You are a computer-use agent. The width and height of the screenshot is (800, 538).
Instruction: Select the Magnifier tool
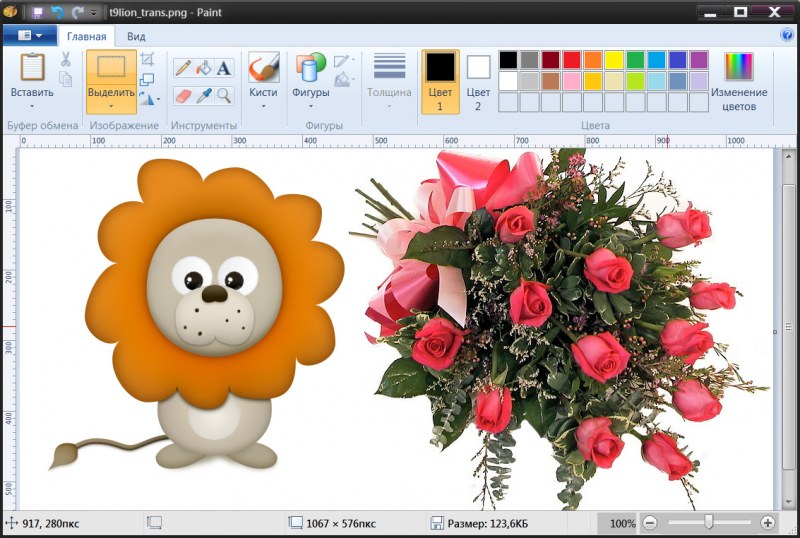point(224,95)
